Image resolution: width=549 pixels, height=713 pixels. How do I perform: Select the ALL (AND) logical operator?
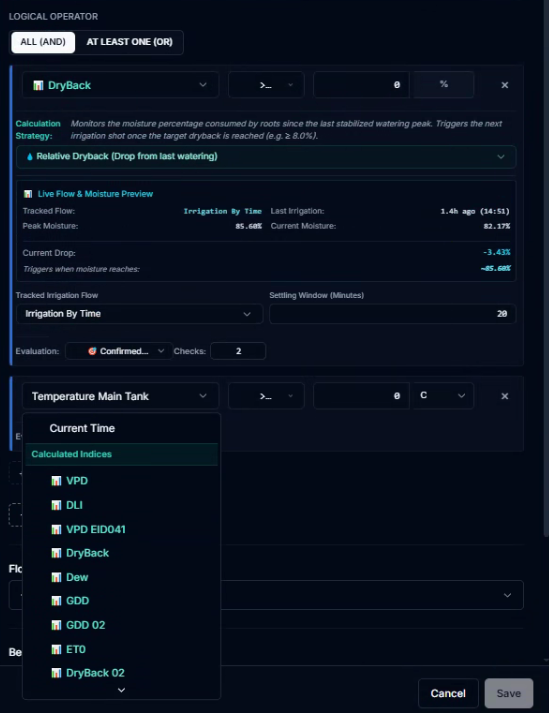pos(43,42)
